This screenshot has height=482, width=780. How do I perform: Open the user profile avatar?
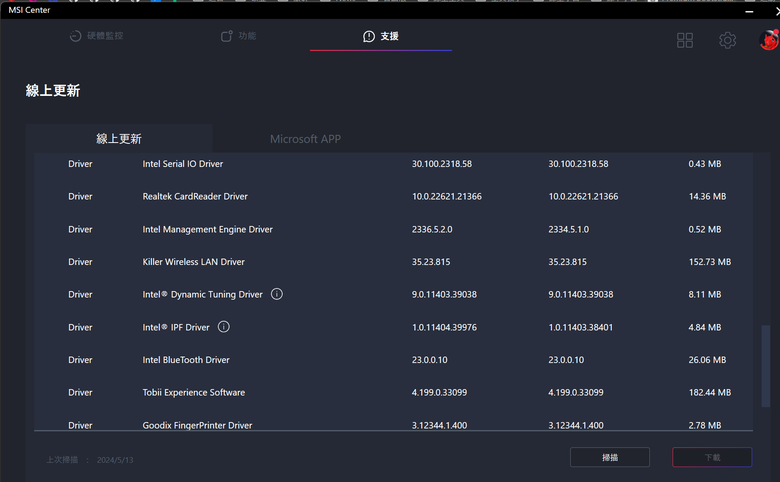tap(769, 40)
